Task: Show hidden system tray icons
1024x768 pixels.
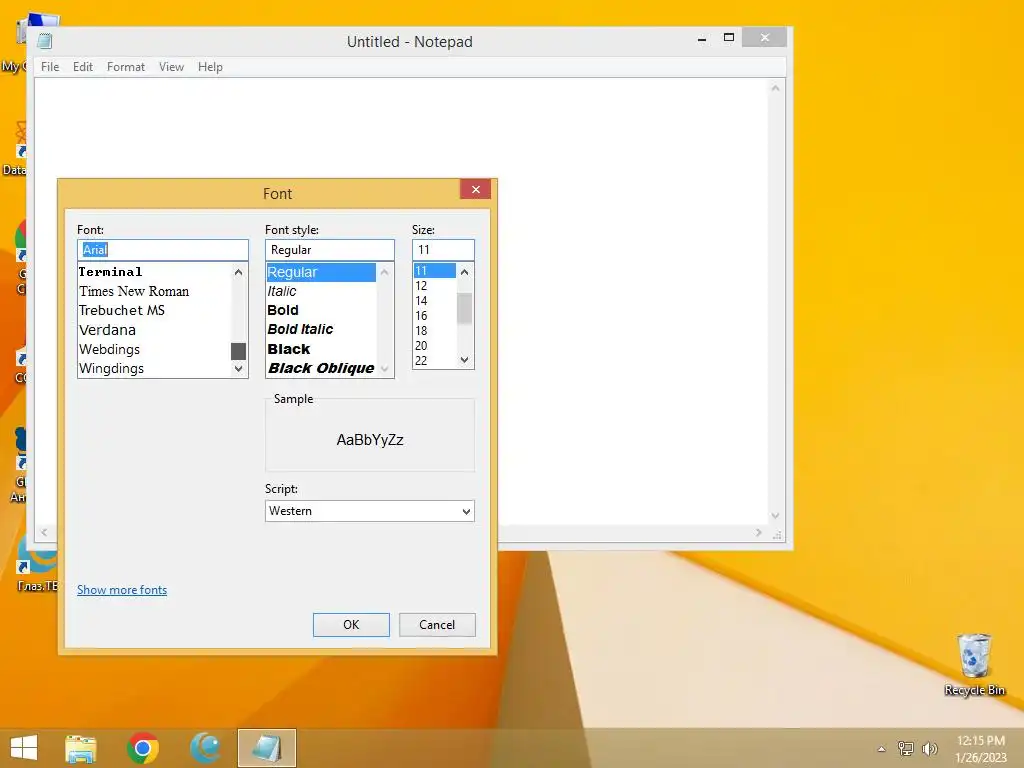Action: point(882,749)
